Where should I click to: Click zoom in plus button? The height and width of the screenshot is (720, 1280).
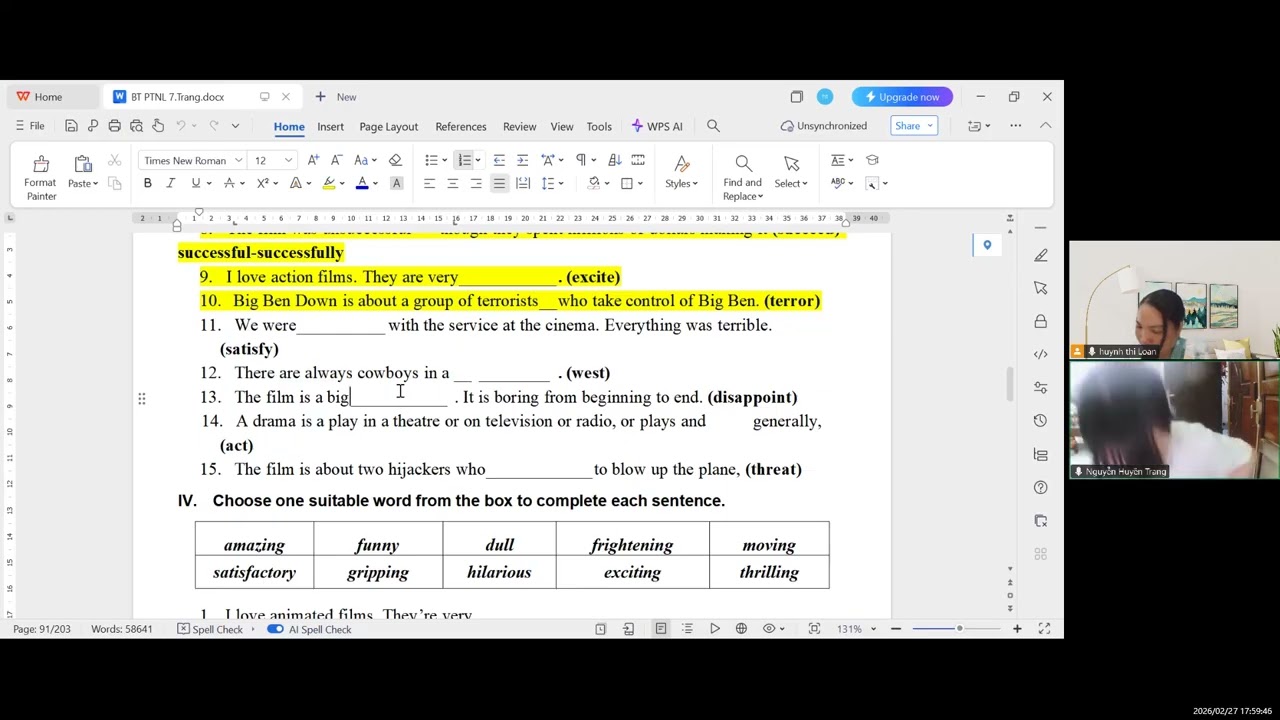pyautogui.click(x=1017, y=629)
